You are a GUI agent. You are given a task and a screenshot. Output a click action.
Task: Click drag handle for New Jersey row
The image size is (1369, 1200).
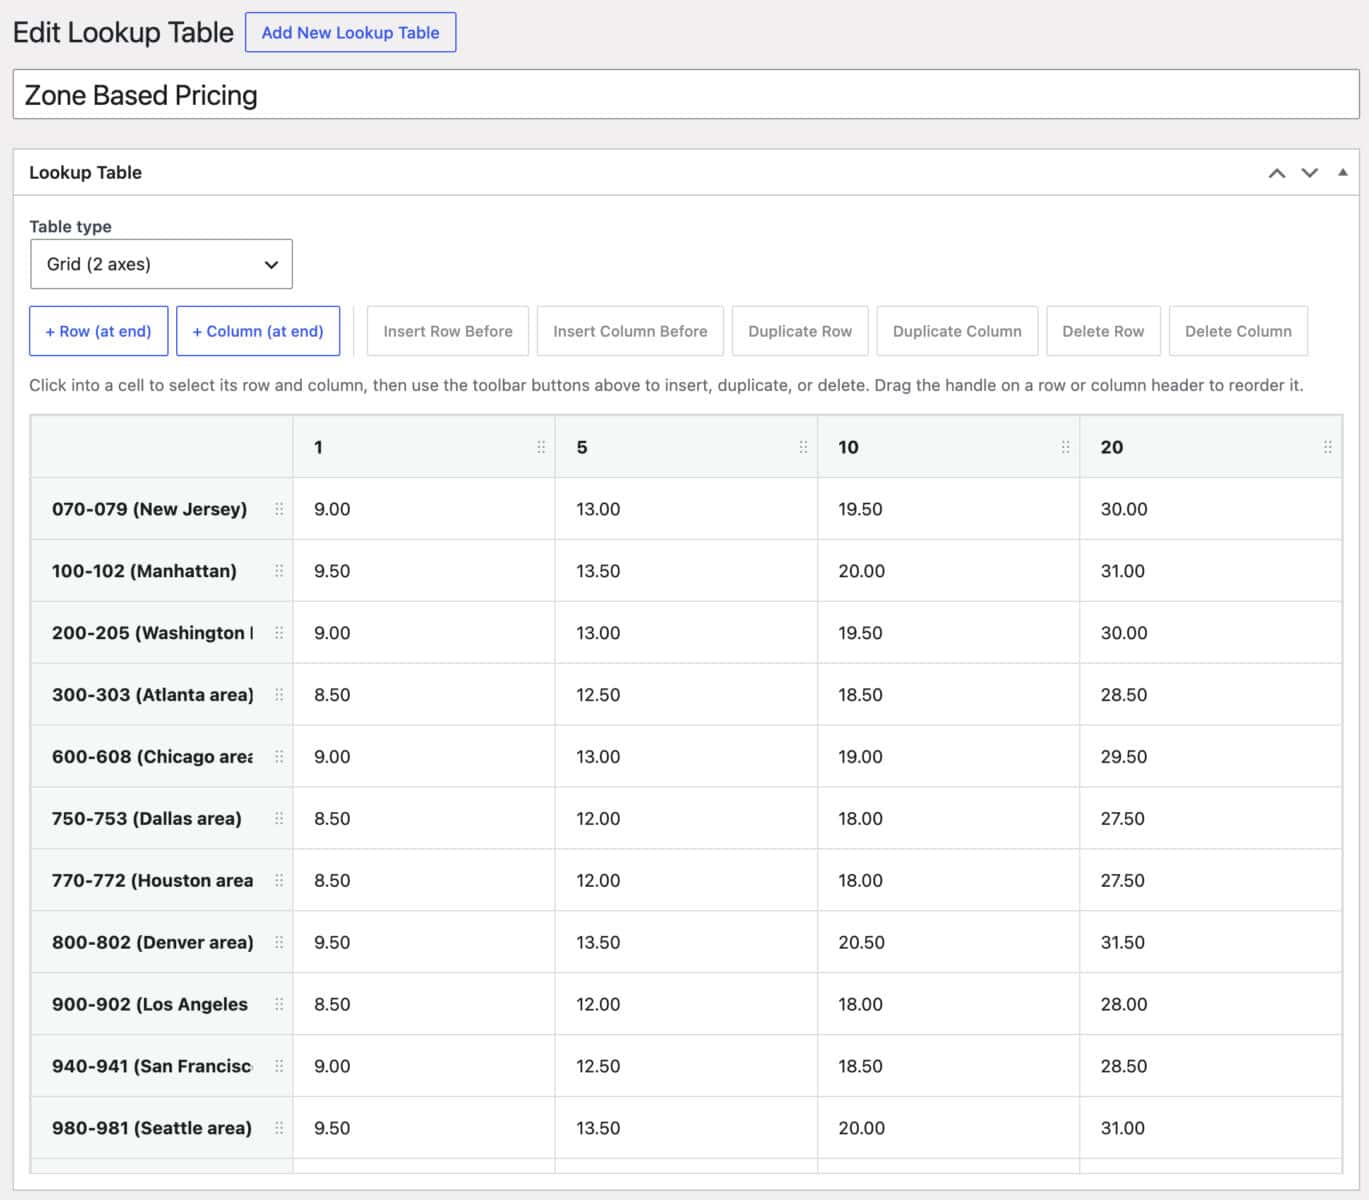(x=279, y=509)
